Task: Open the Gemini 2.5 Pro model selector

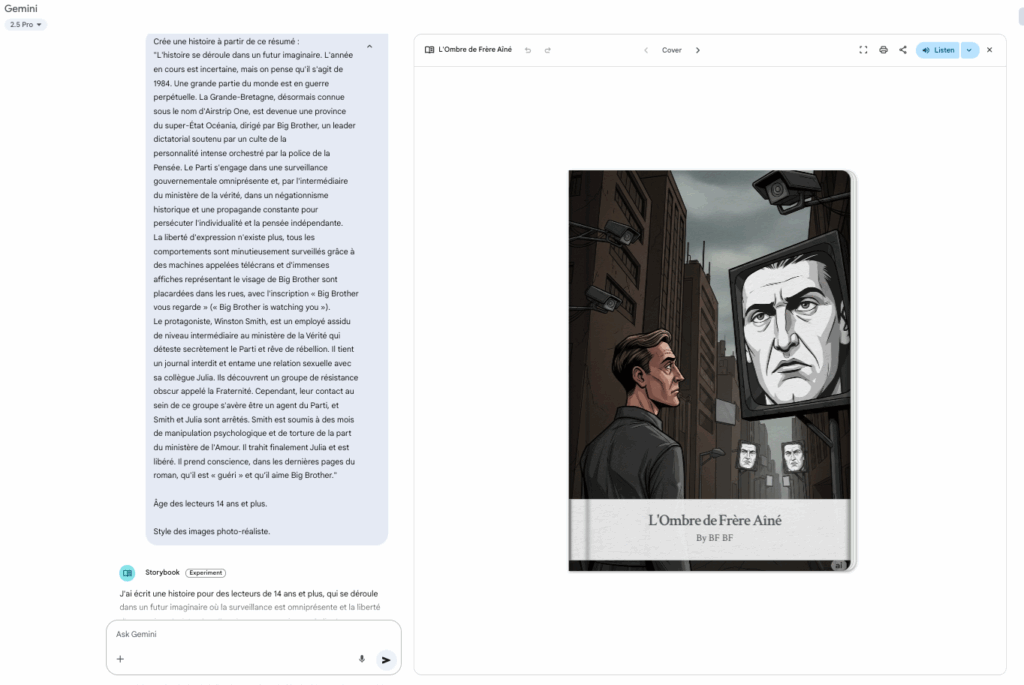Action: tap(24, 24)
